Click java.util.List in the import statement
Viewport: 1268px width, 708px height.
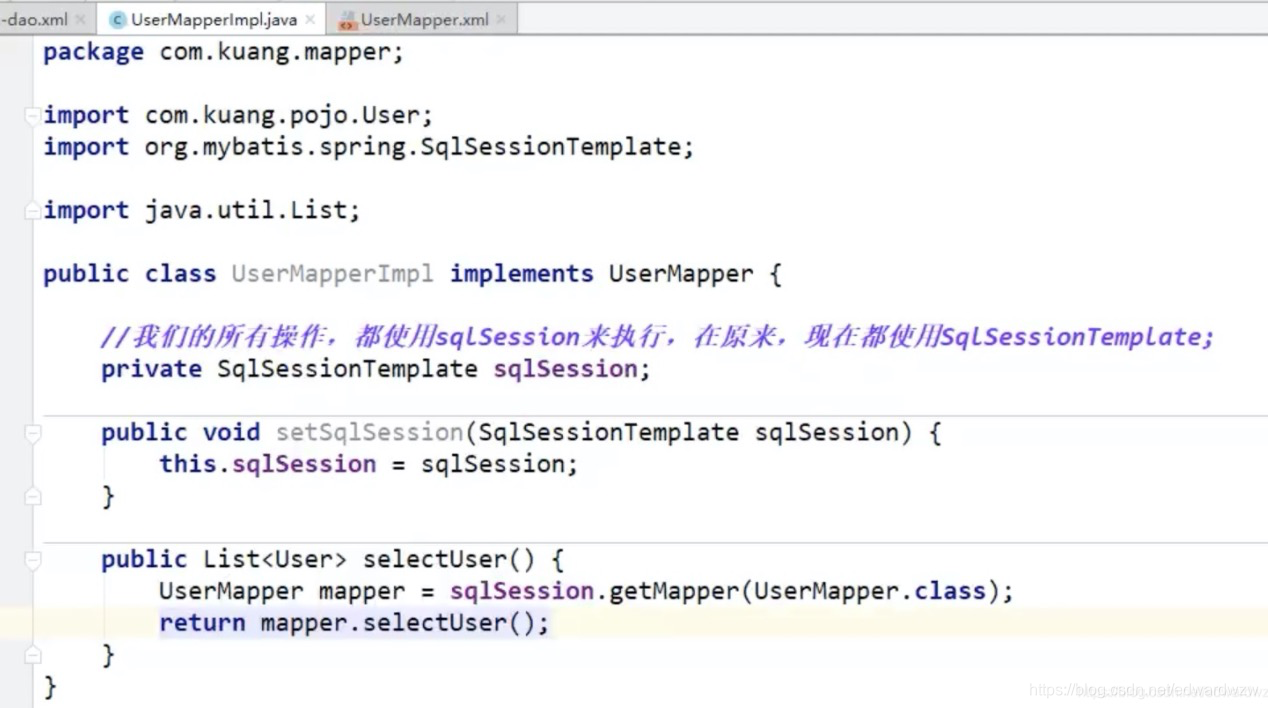[245, 210]
